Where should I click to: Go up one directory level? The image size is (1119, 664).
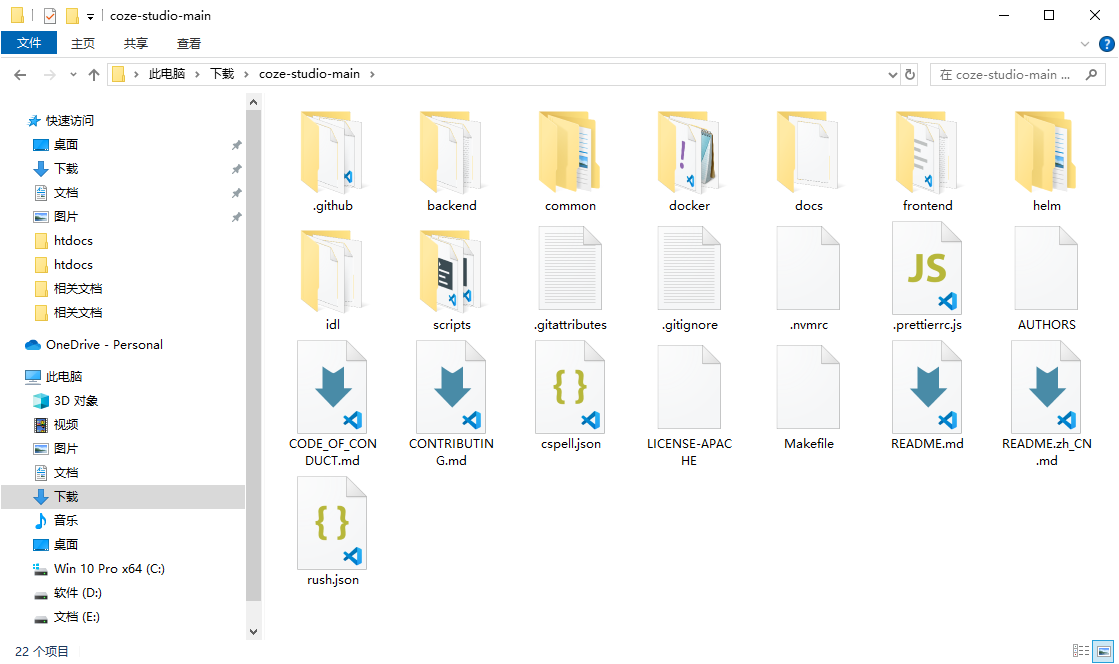[94, 74]
